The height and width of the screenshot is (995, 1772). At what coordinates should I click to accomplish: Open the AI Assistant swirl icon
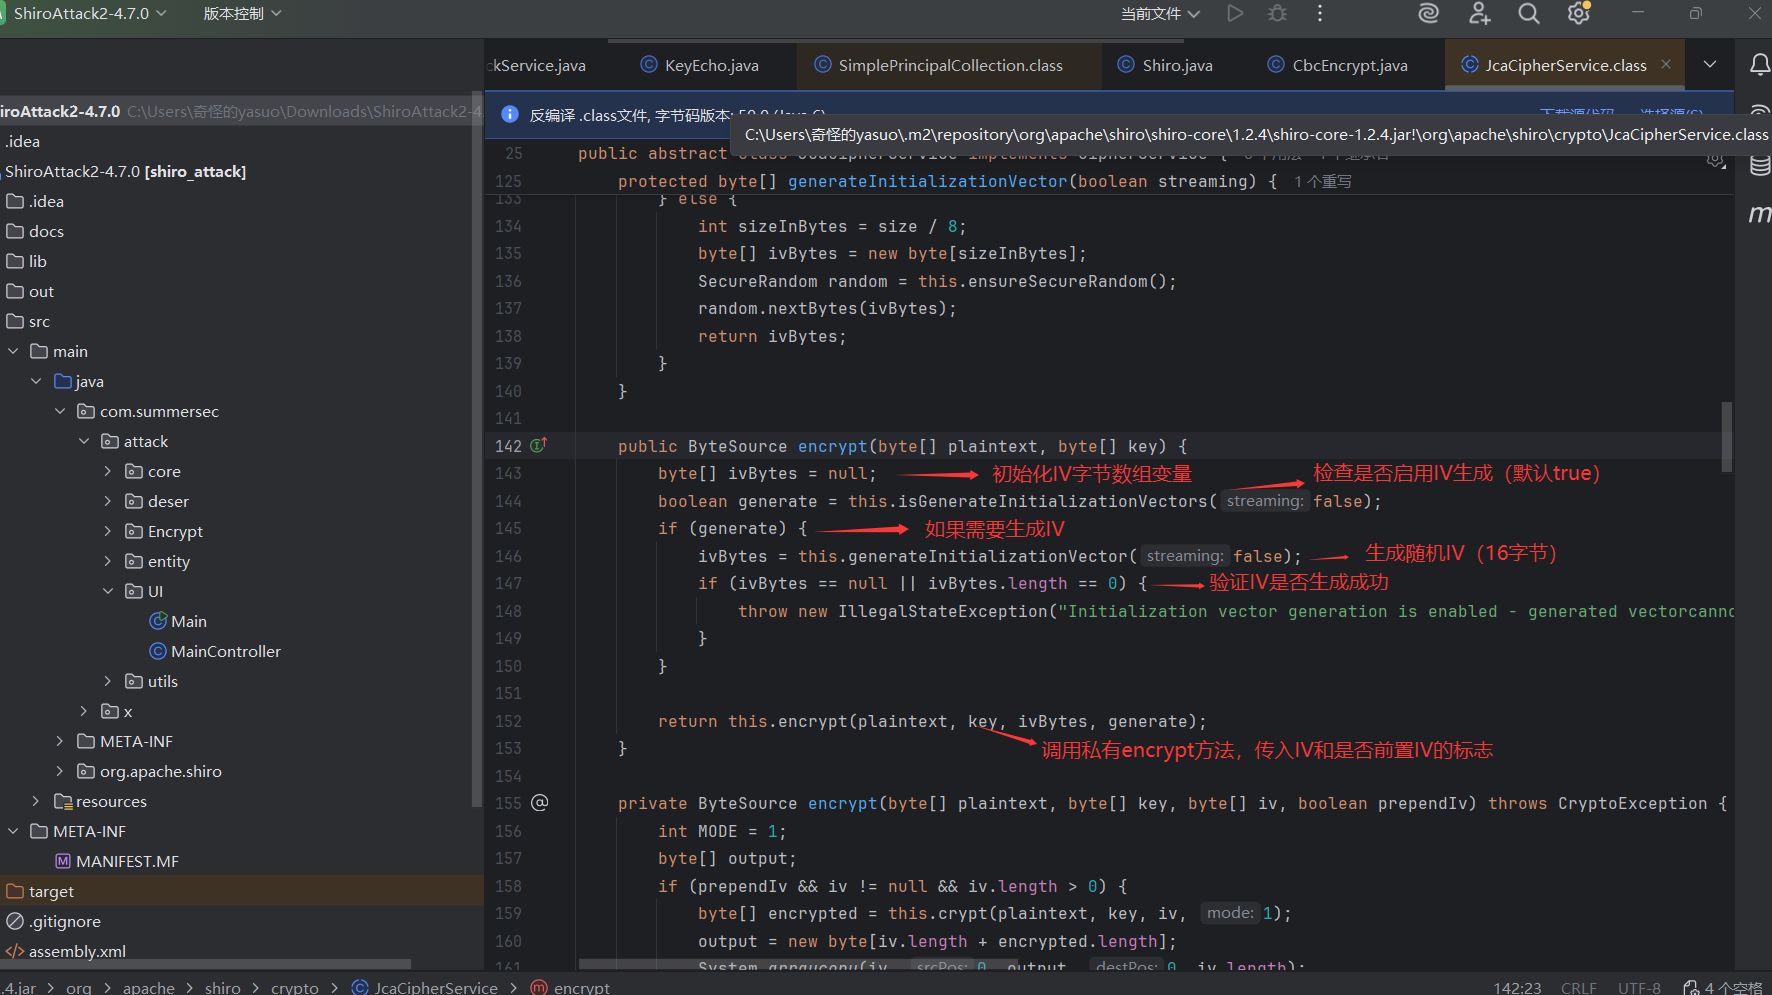click(1429, 14)
